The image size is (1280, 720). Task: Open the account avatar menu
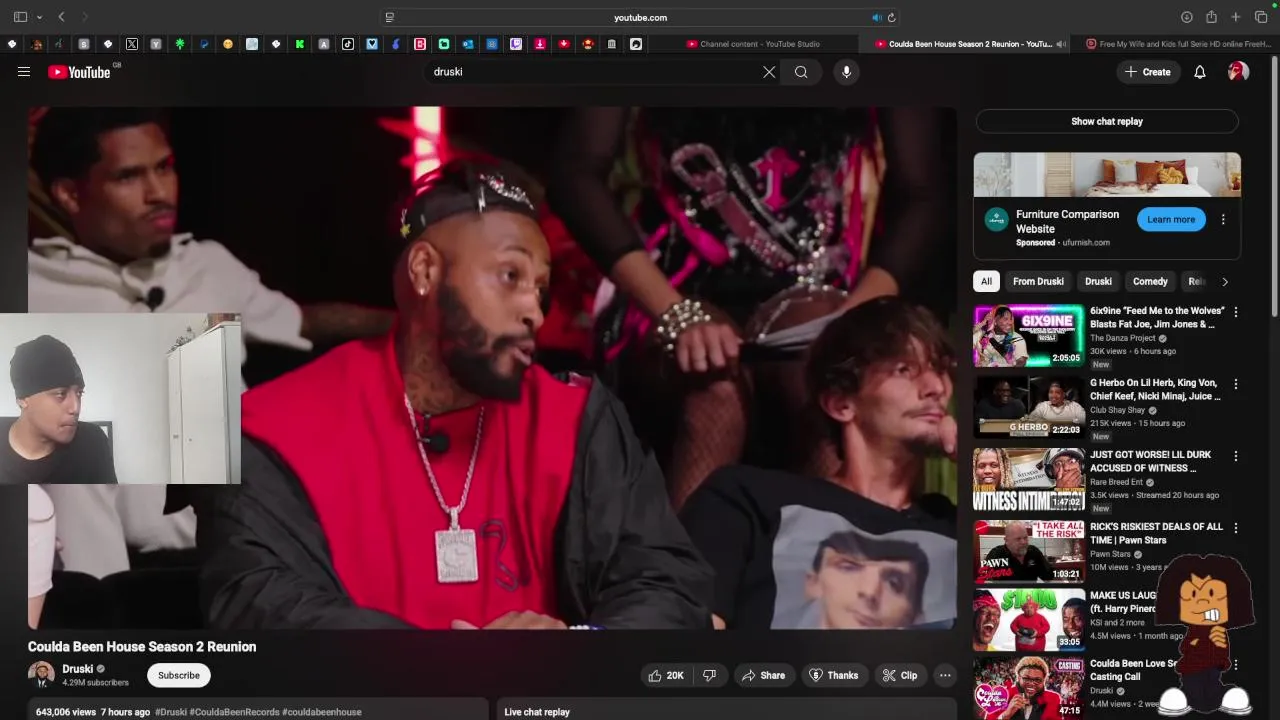[x=1238, y=72]
